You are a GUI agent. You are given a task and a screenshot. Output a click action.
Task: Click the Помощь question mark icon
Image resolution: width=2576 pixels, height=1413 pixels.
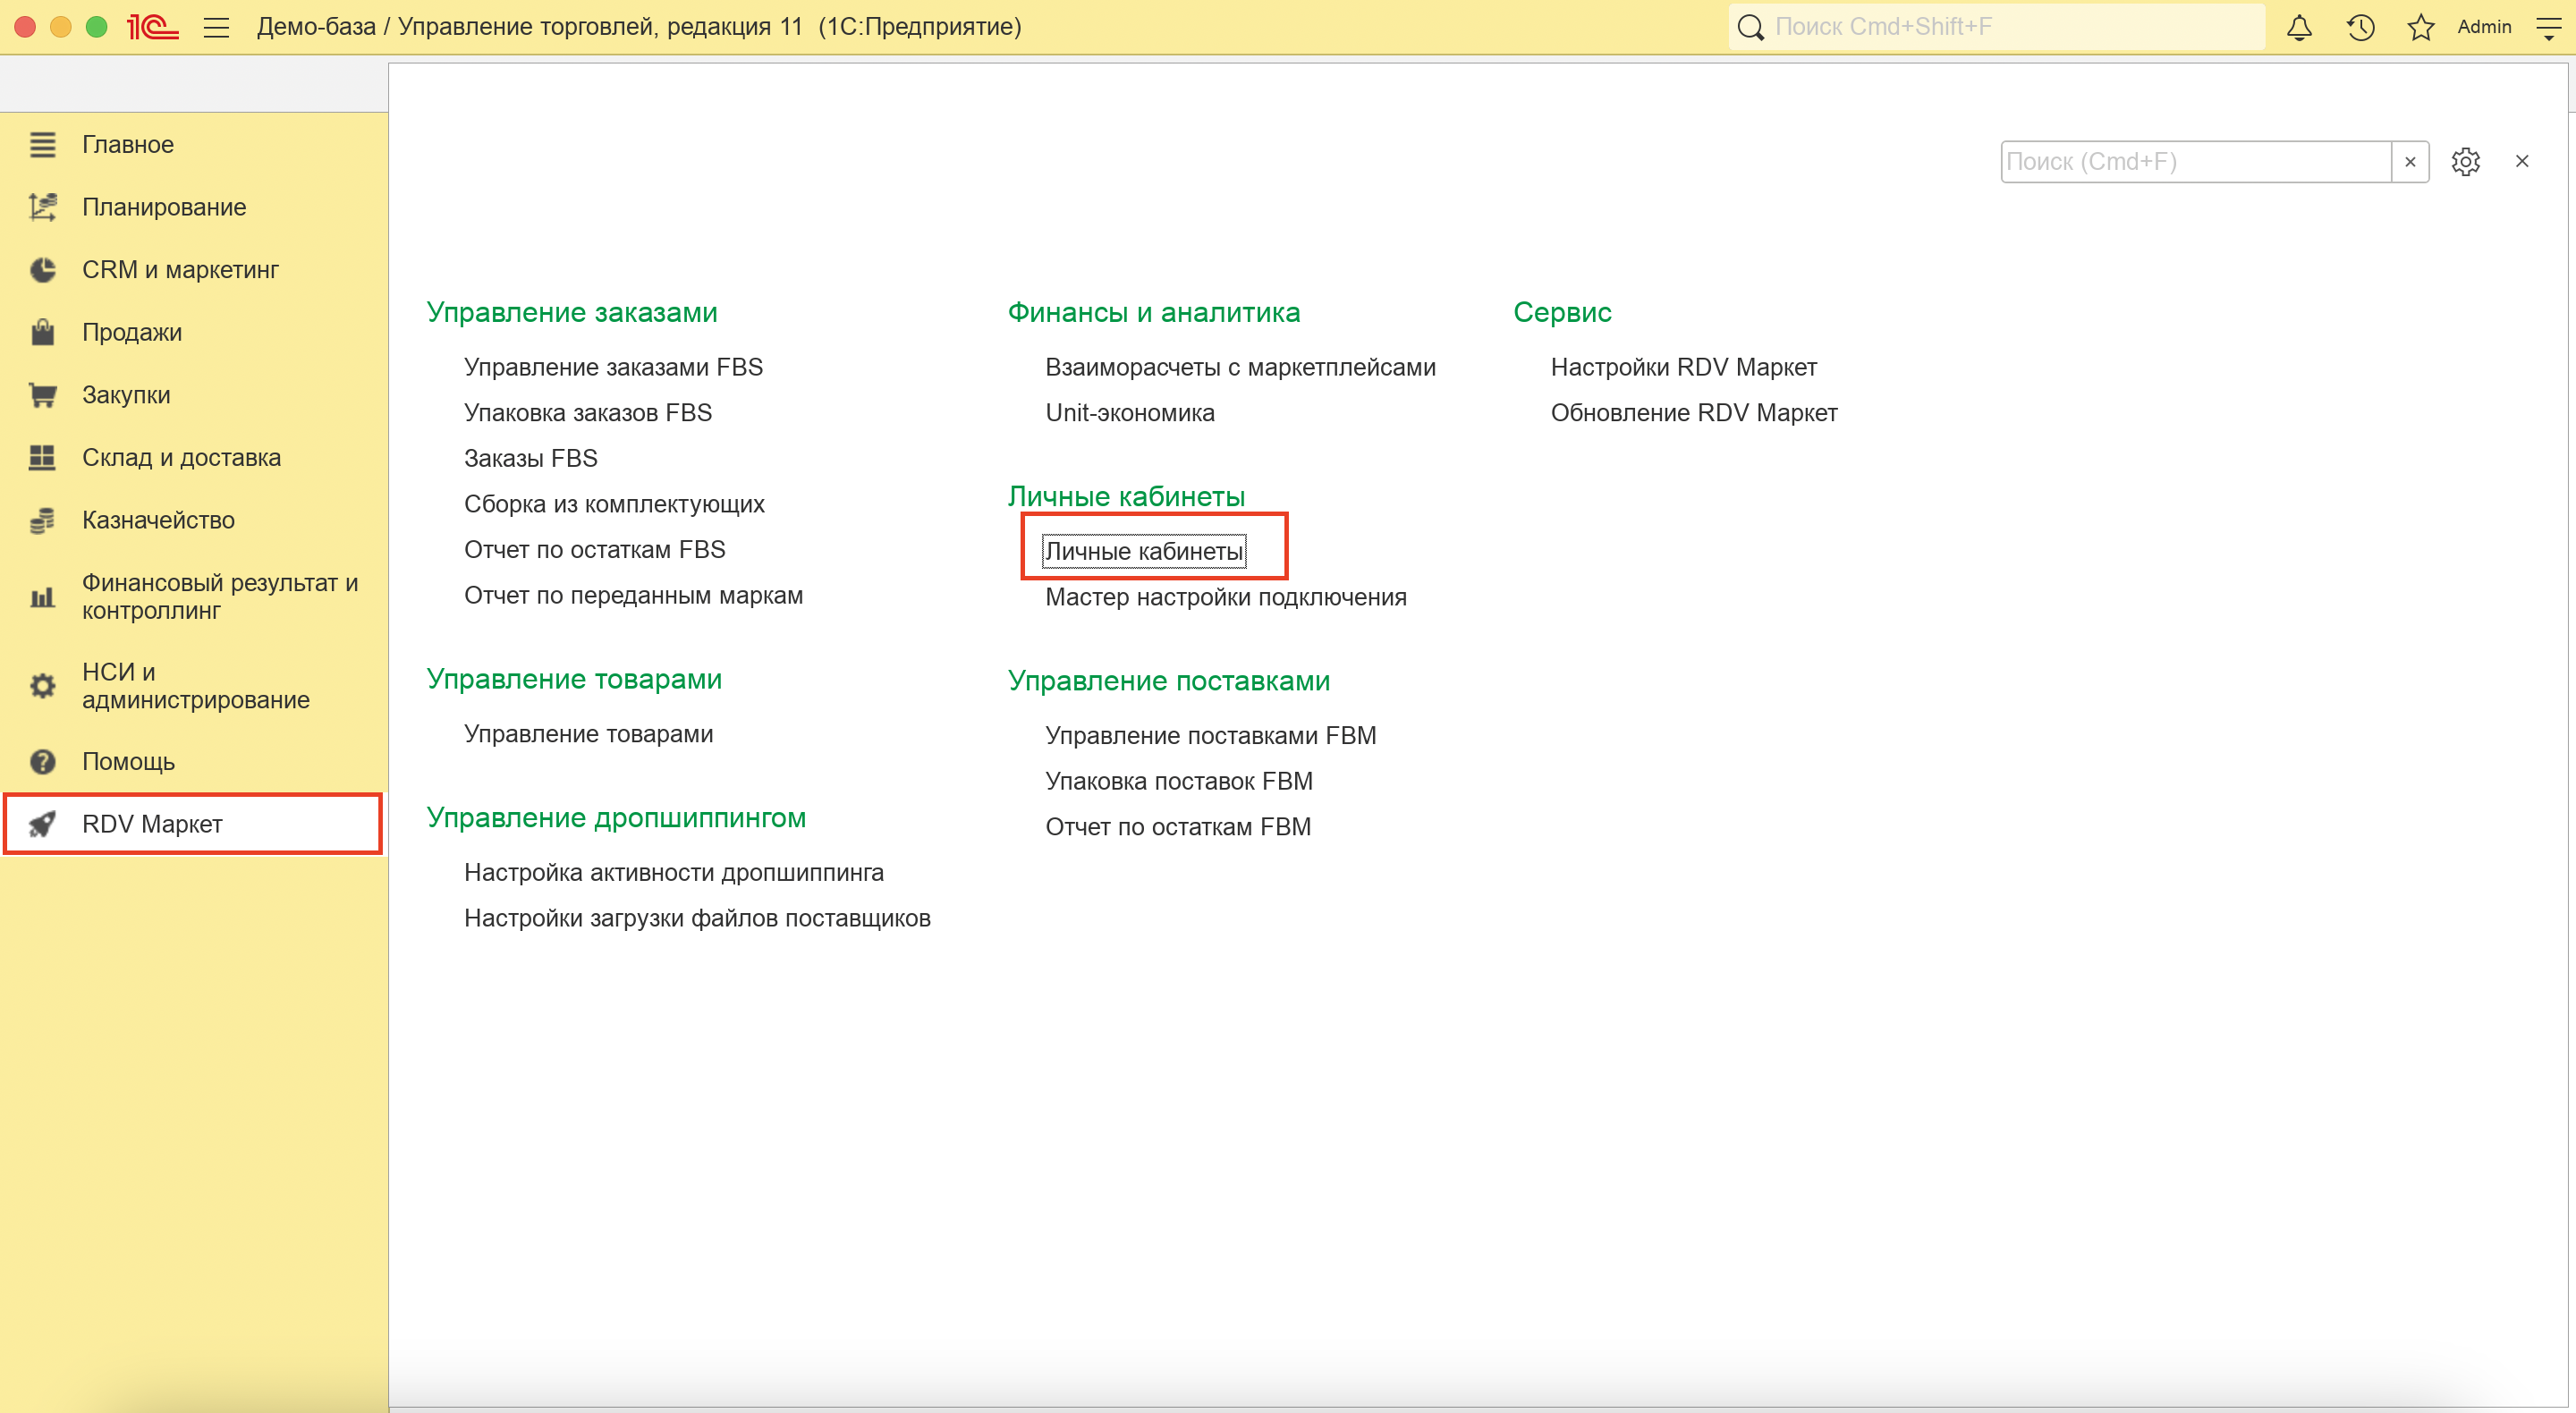[42, 762]
